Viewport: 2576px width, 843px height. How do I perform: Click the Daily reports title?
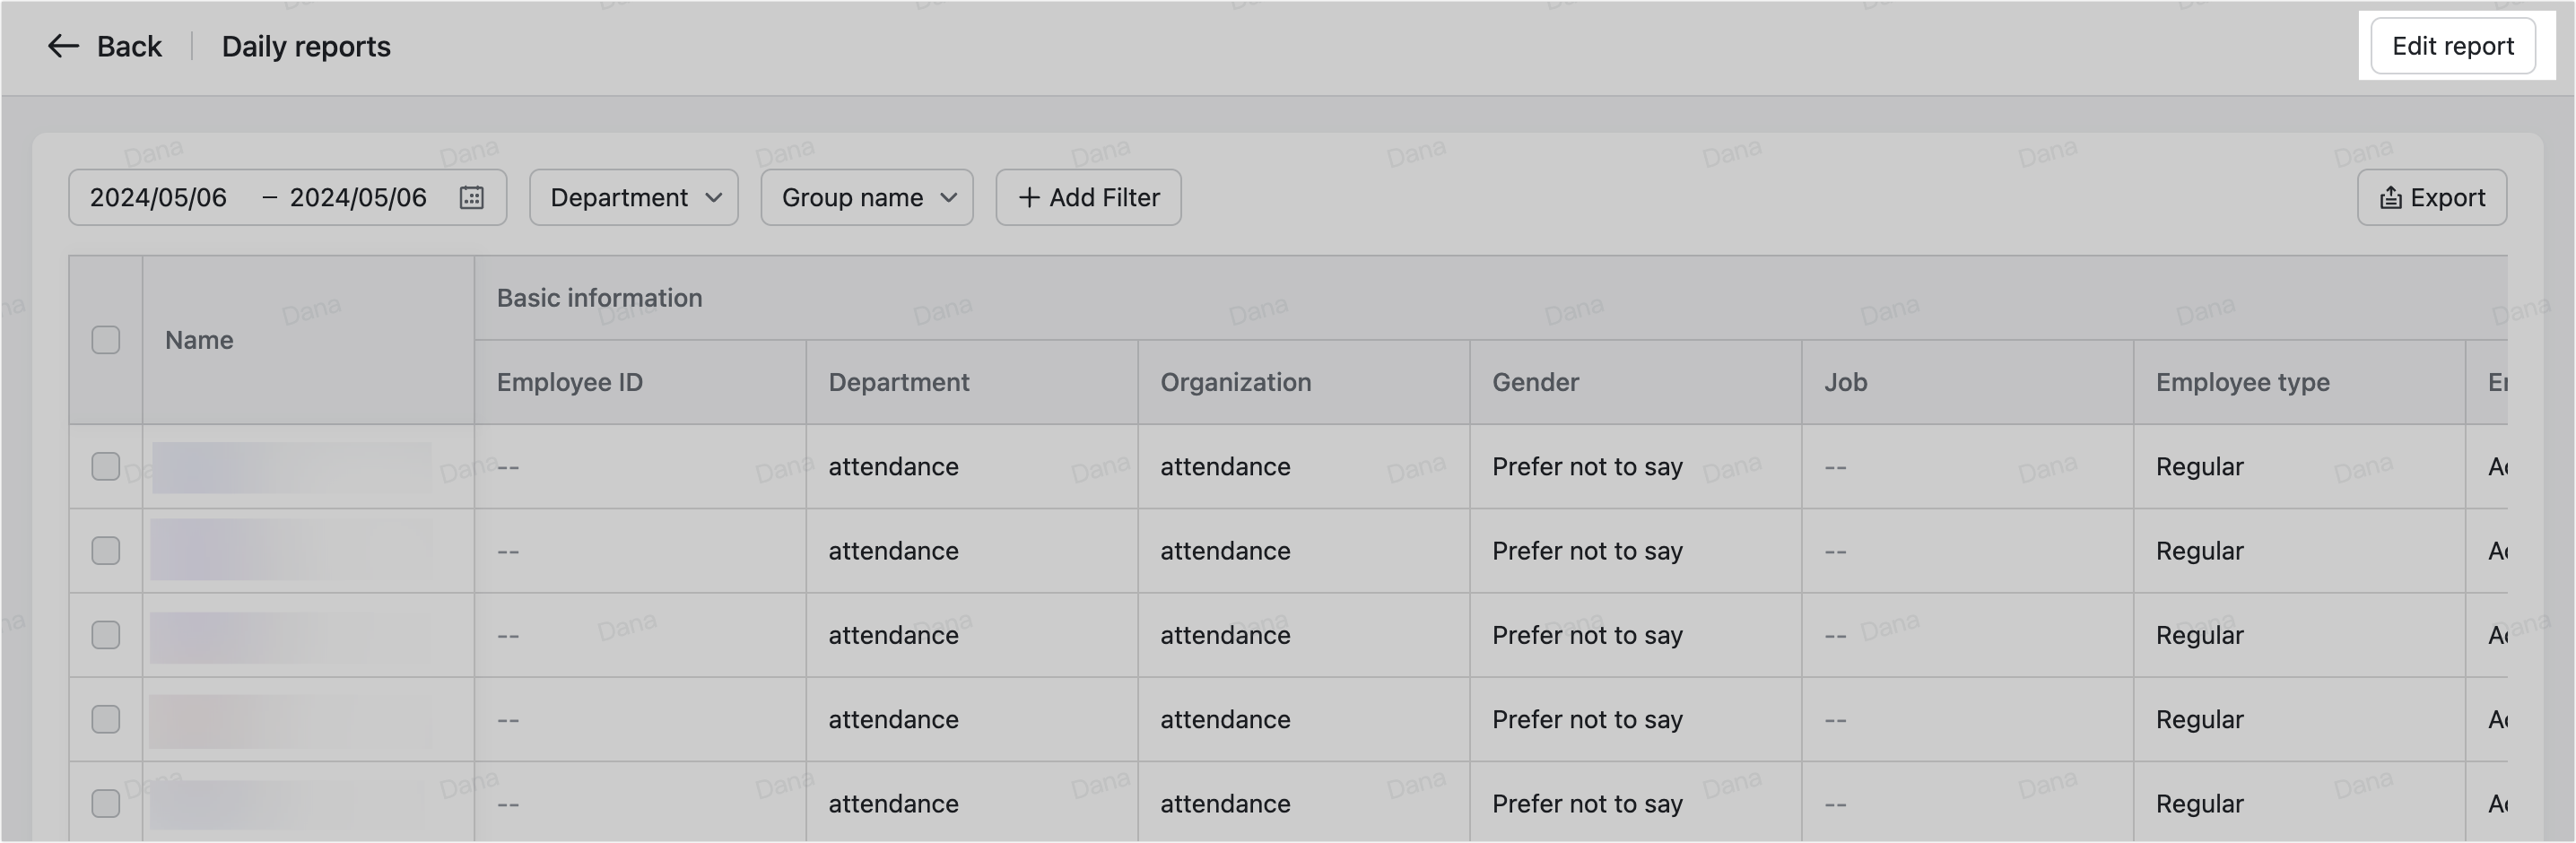(305, 46)
